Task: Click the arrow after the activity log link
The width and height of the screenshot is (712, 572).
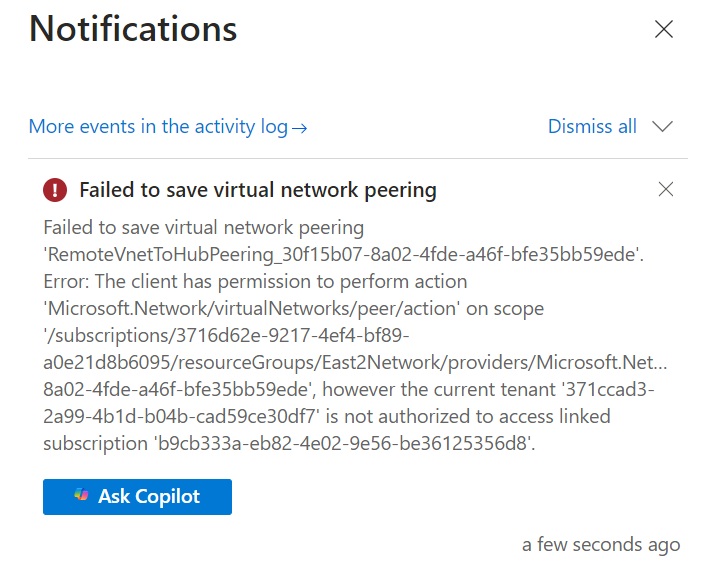Action: pos(299,128)
